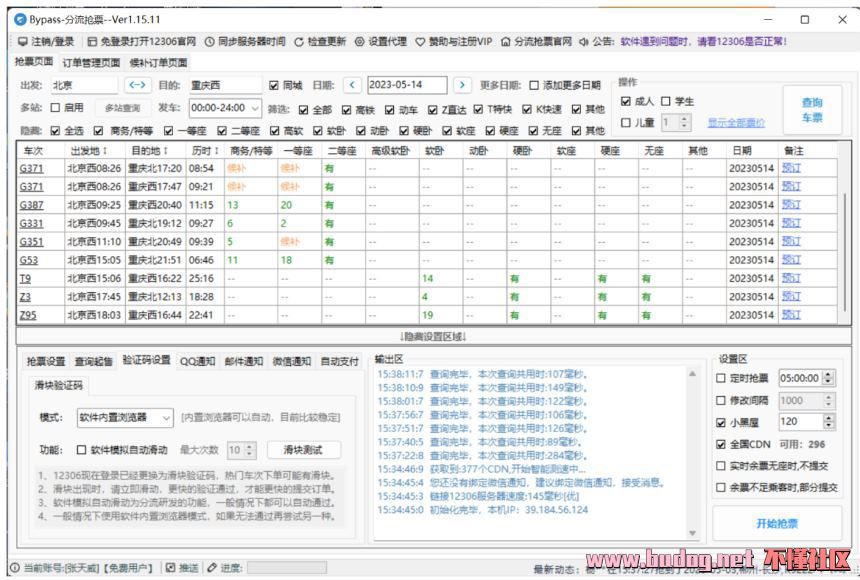
Task: Click the 查询车票 button
Action: pos(811,110)
